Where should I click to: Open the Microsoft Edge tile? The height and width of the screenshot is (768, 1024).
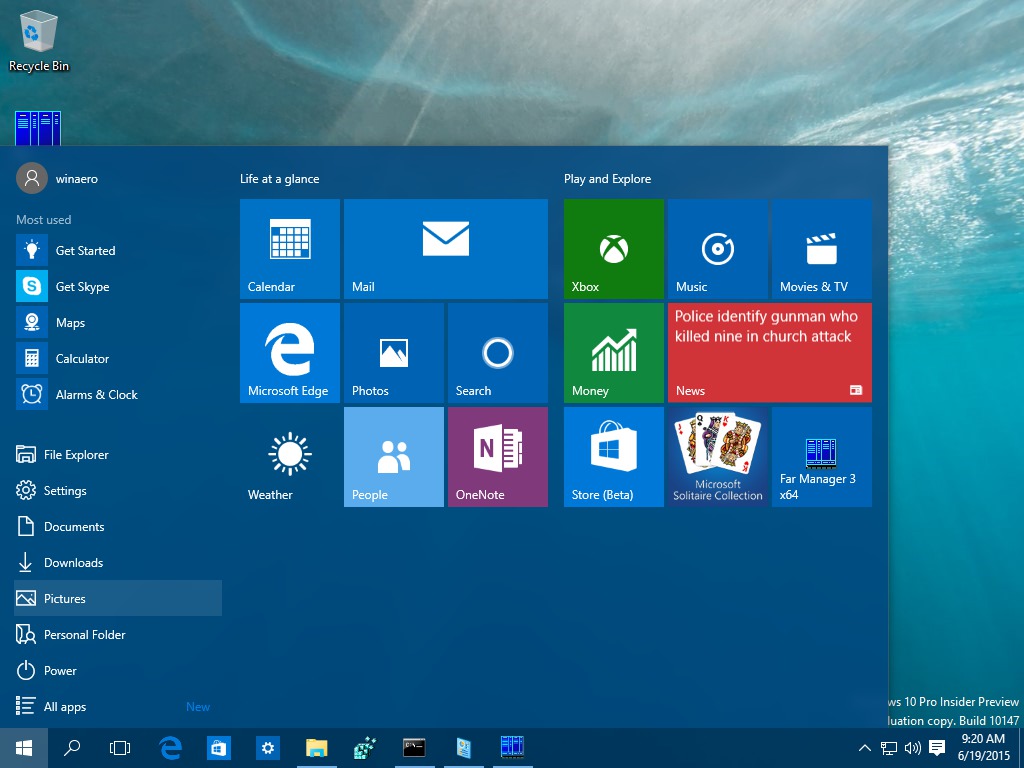coord(289,352)
